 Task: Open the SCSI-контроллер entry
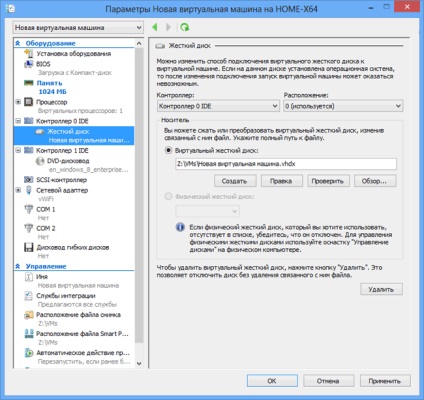61,180
